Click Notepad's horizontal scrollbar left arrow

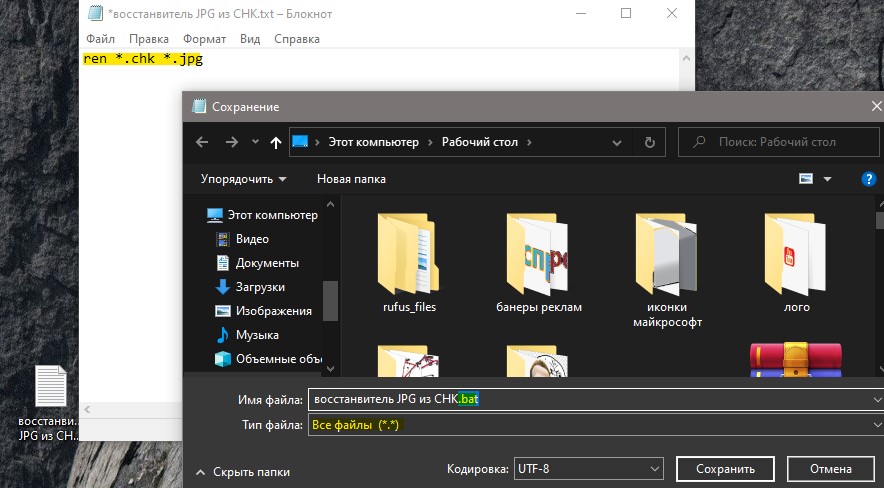point(87,410)
